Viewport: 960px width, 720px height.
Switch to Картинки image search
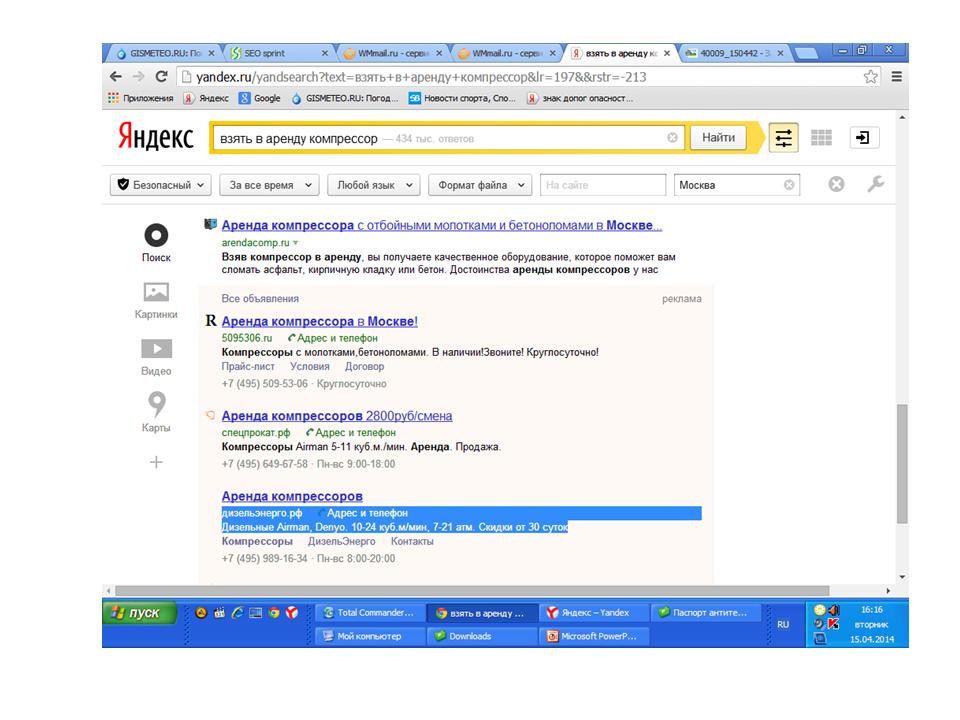tap(156, 300)
